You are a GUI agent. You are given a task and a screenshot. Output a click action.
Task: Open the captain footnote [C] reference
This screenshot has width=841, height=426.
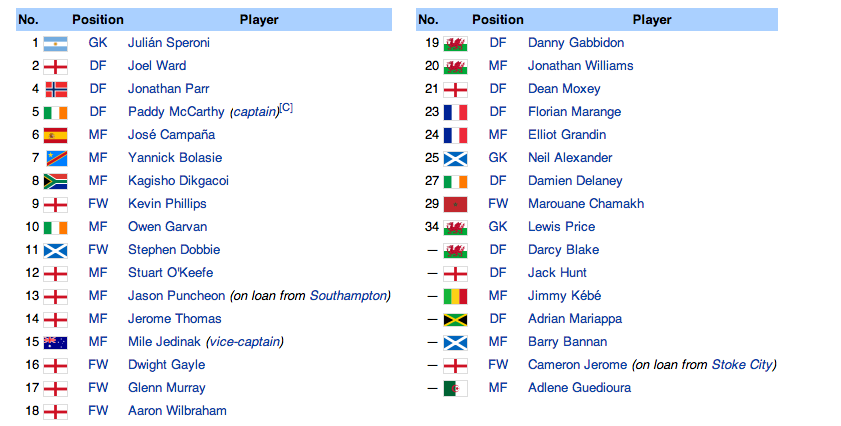(286, 108)
